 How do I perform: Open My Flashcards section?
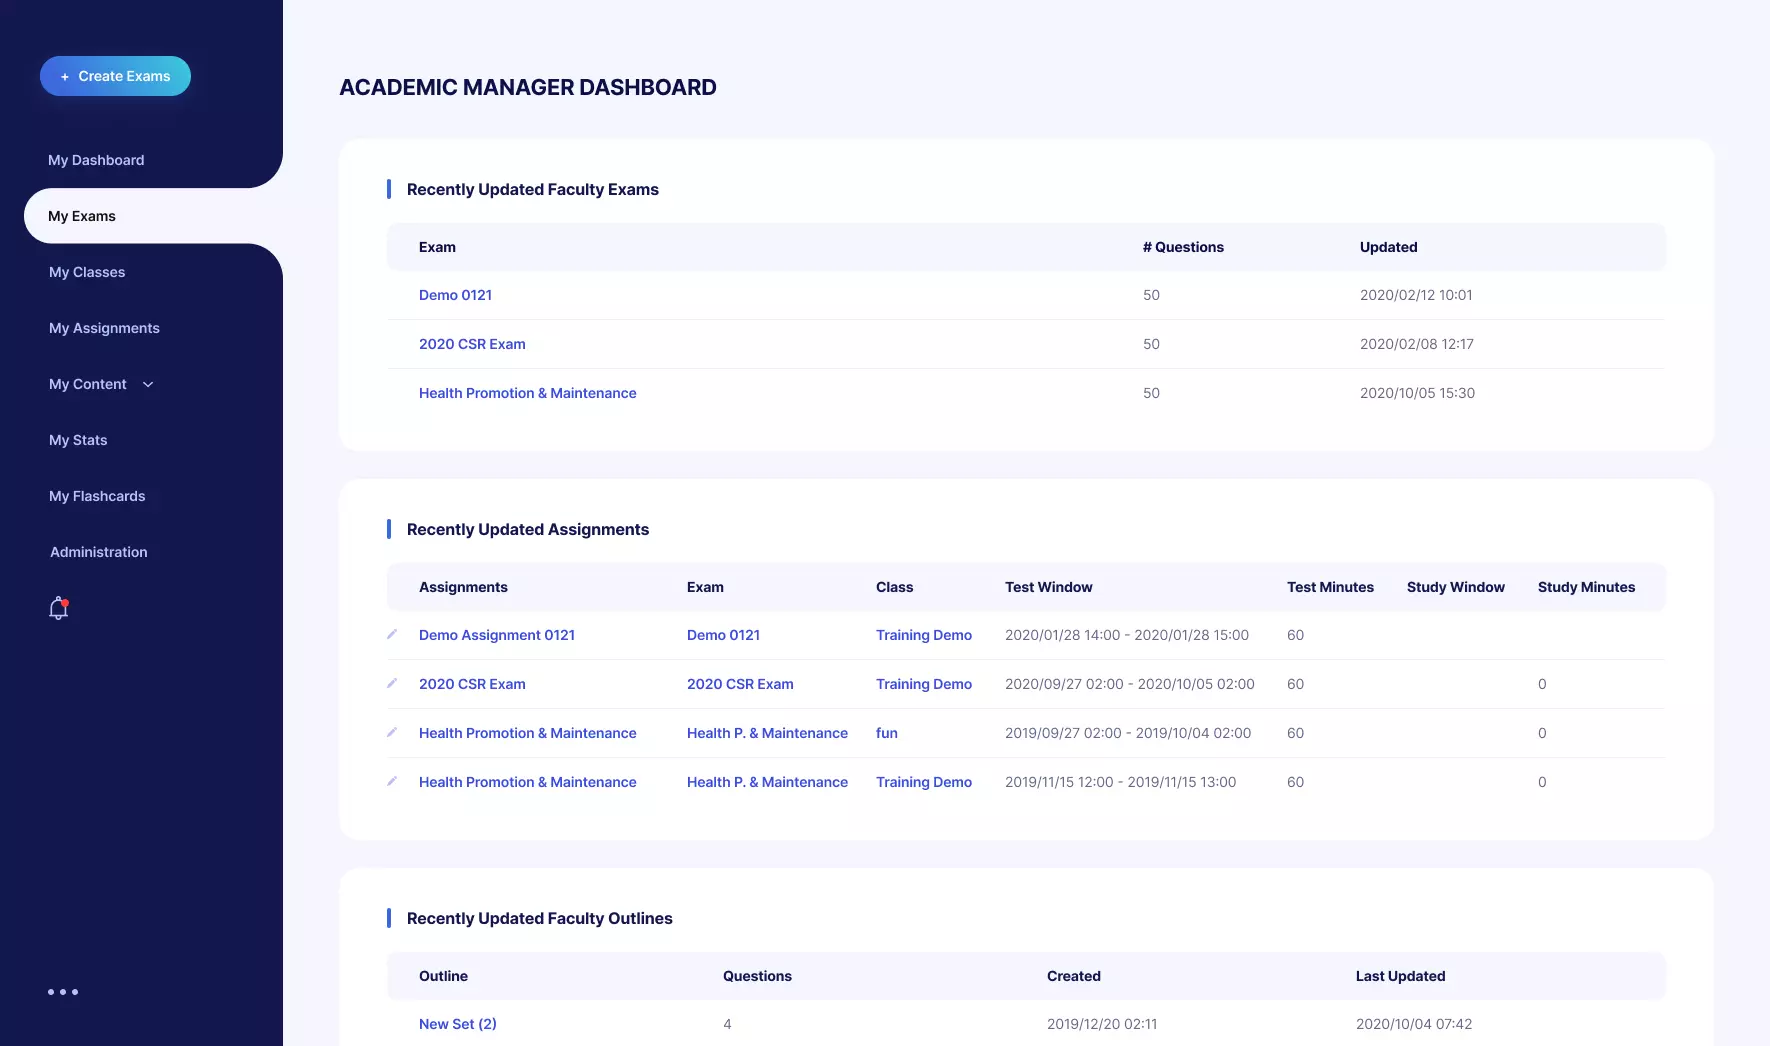(97, 496)
